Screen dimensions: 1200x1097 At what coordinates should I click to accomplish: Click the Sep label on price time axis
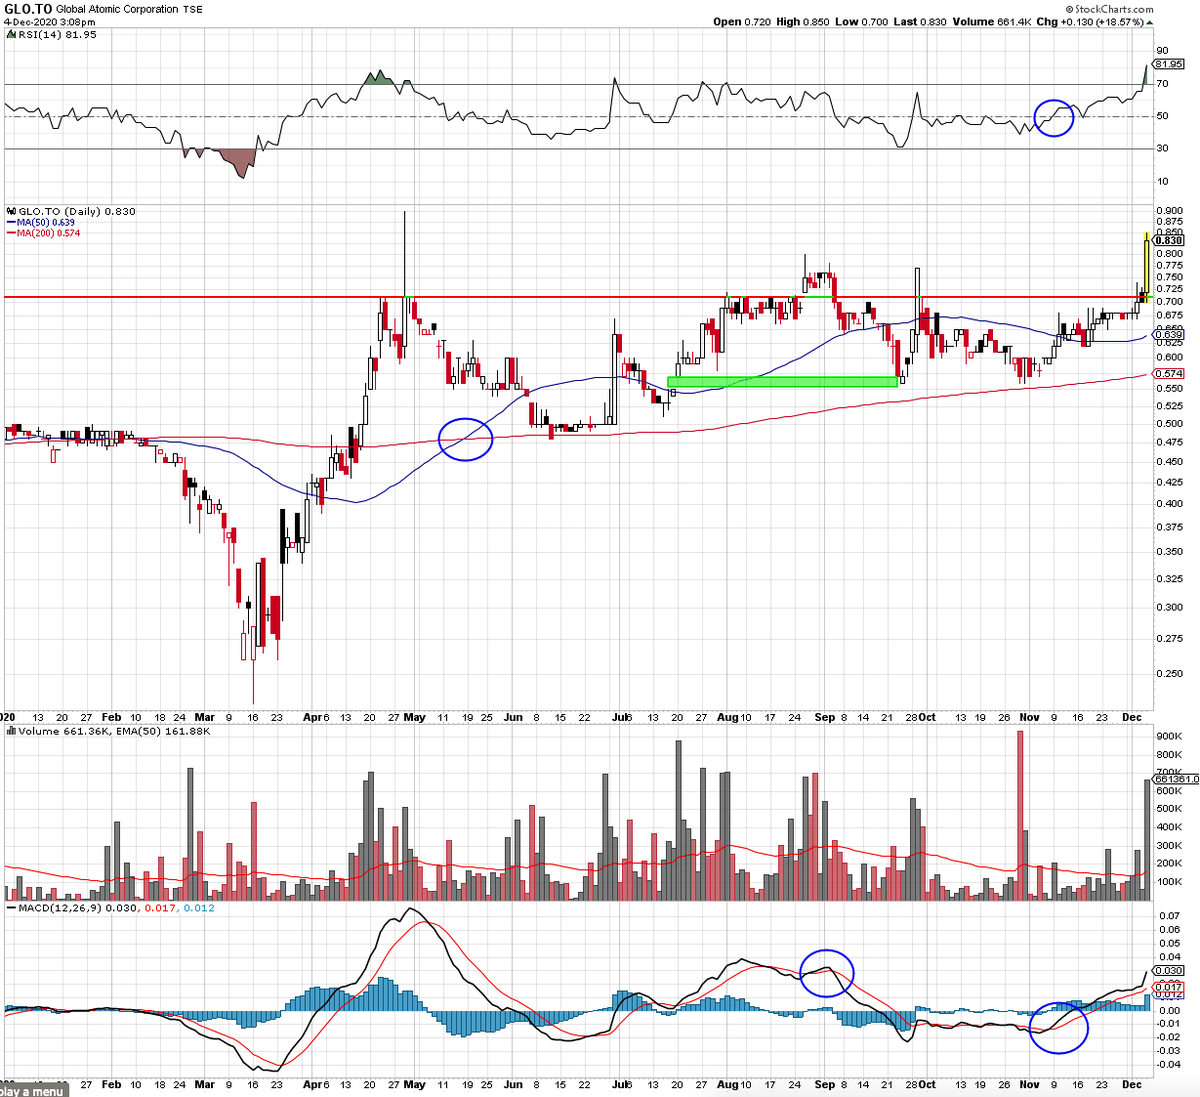pyautogui.click(x=825, y=717)
